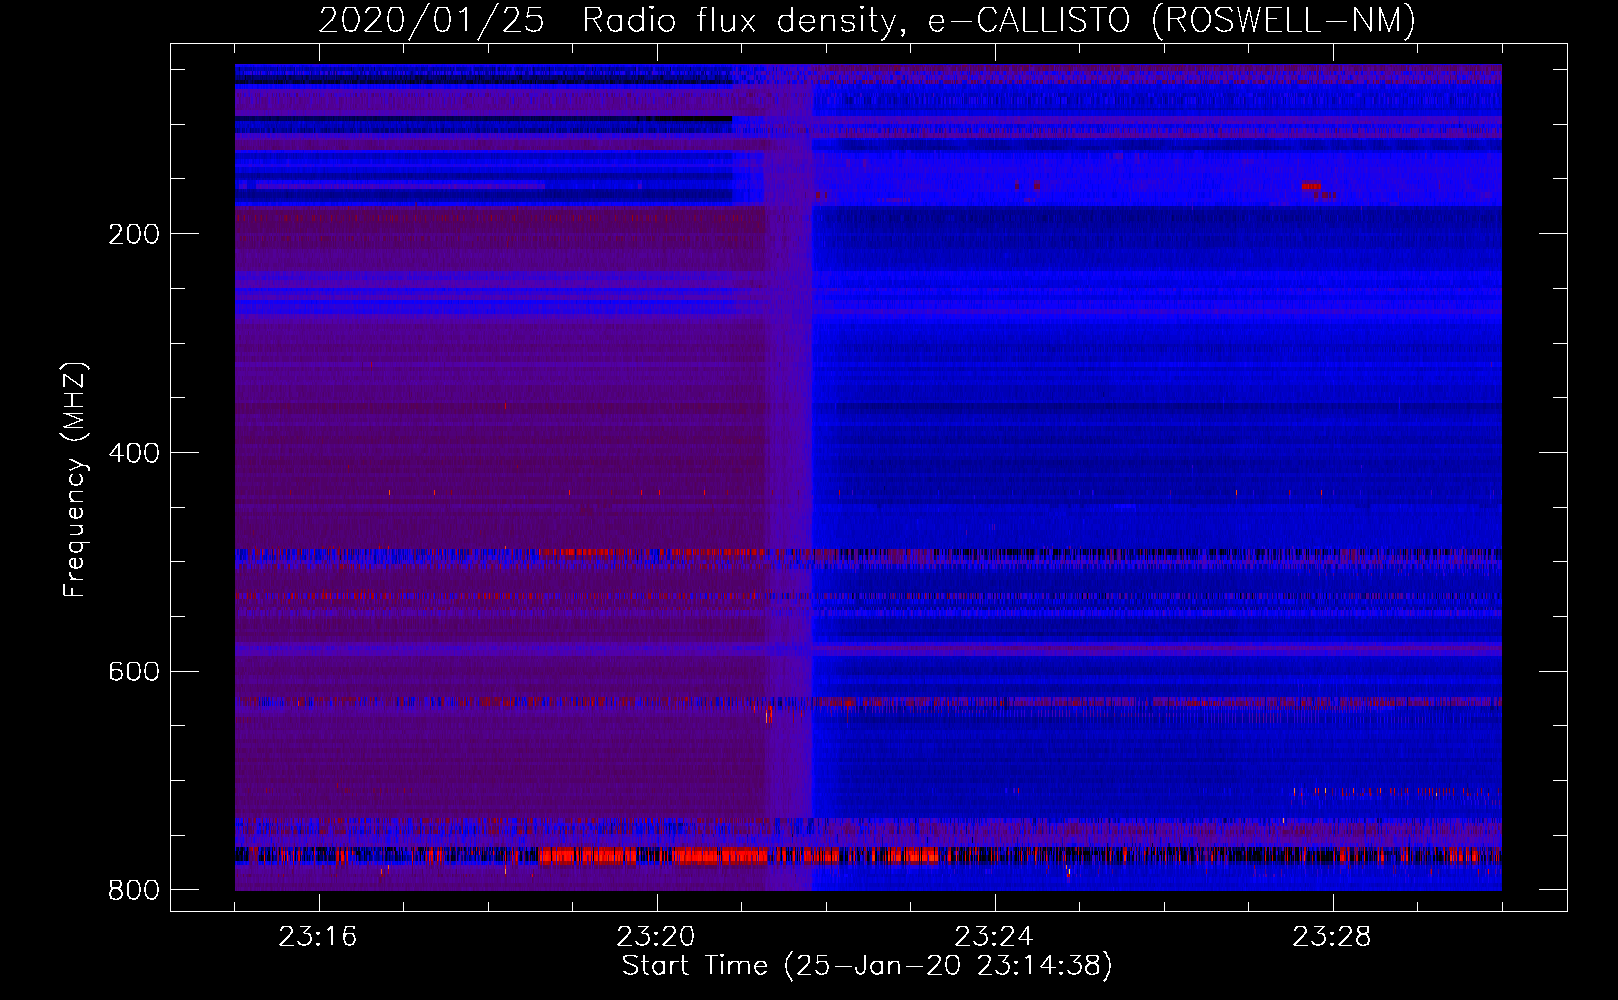Image resolution: width=1618 pixels, height=1000 pixels.
Task: Click the 400 frequency tick label
Action: pyautogui.click(x=134, y=453)
